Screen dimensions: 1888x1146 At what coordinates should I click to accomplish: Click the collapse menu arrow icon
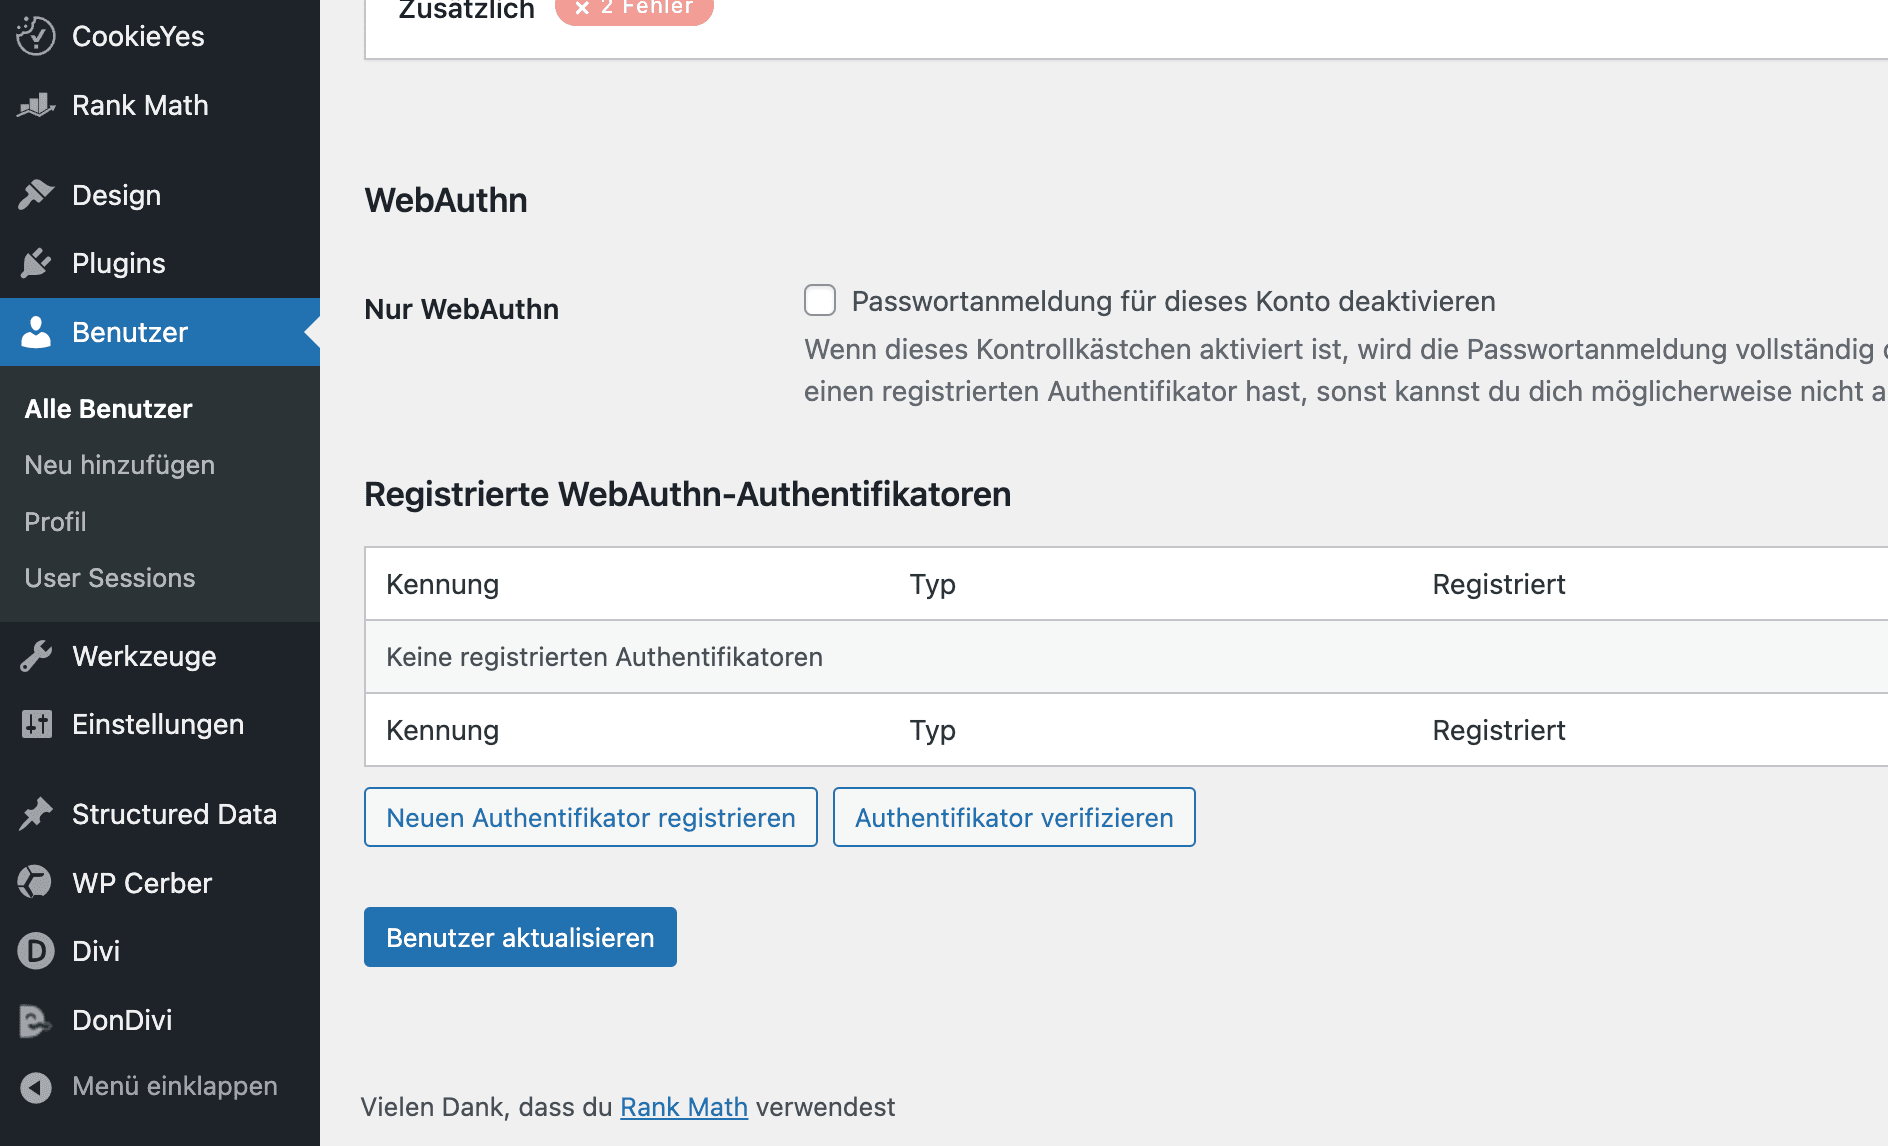click(36, 1087)
